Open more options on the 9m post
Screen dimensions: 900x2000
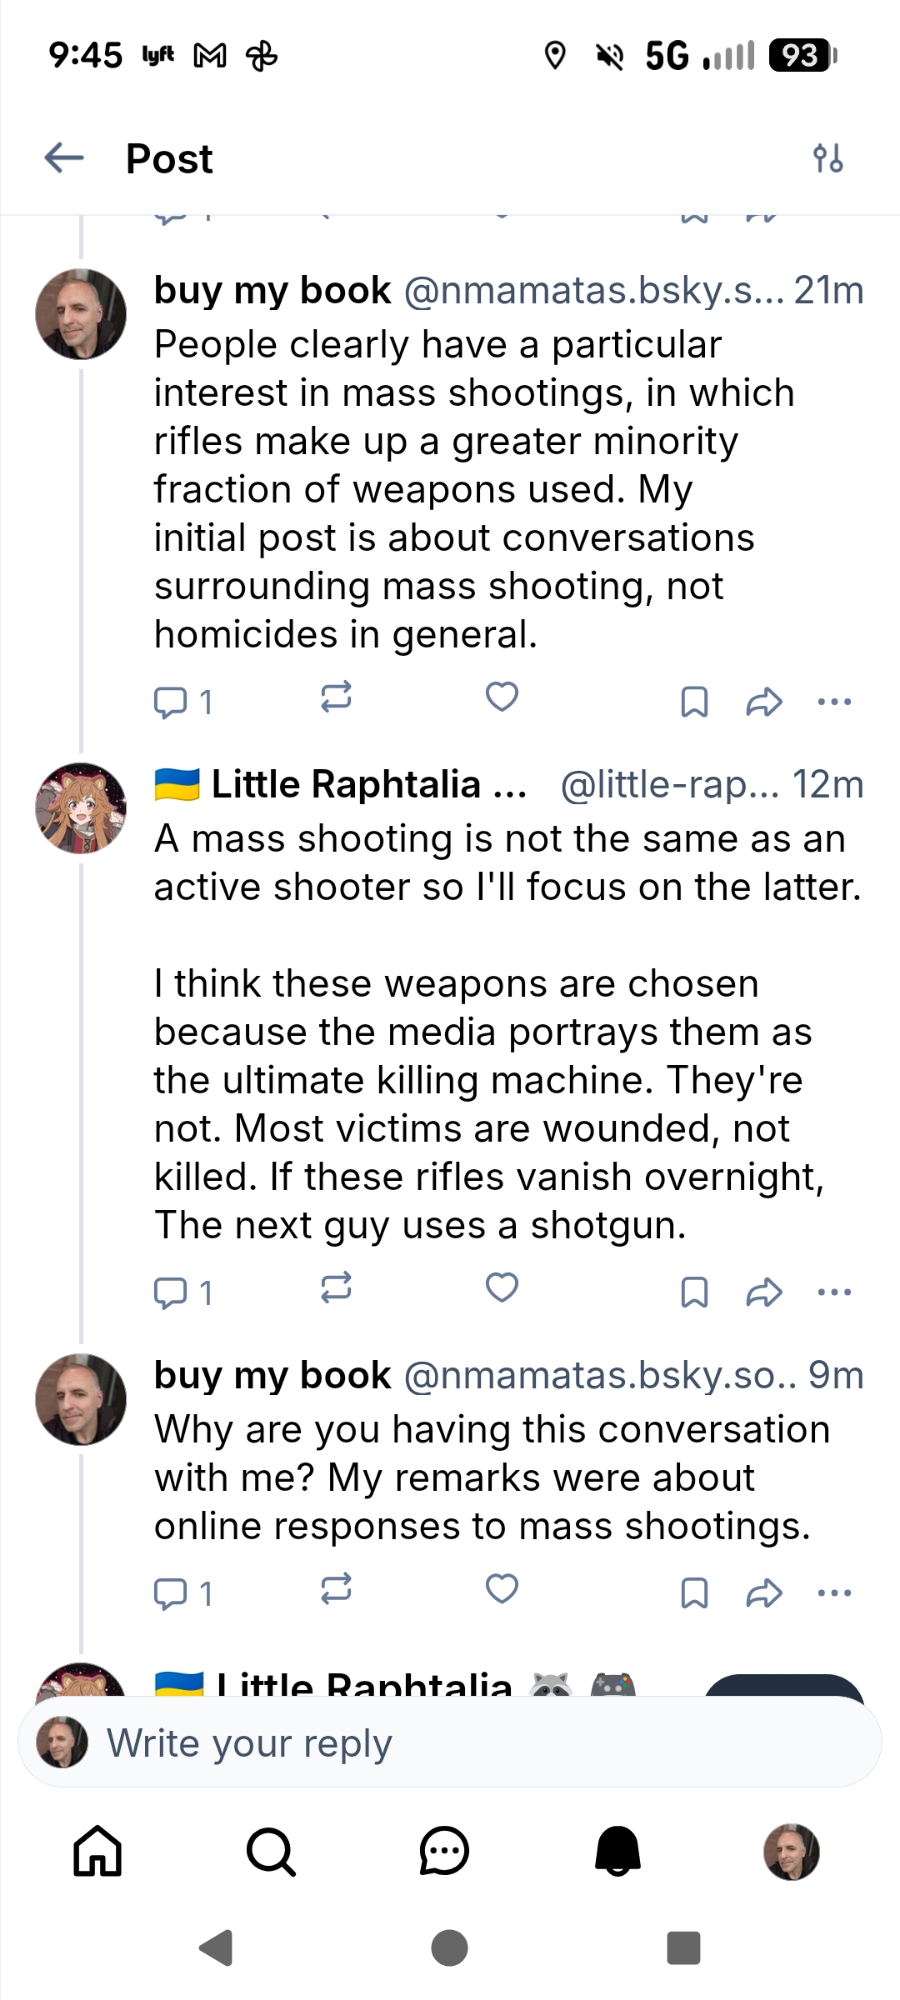click(x=834, y=1592)
